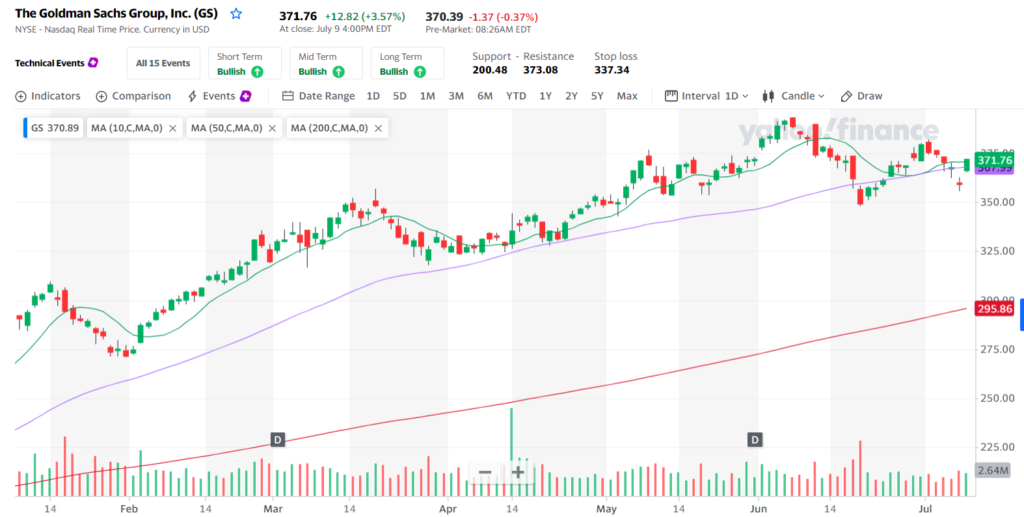Screen dimensions: 1024x517
Task: Open the Indicators menu
Action: point(48,96)
